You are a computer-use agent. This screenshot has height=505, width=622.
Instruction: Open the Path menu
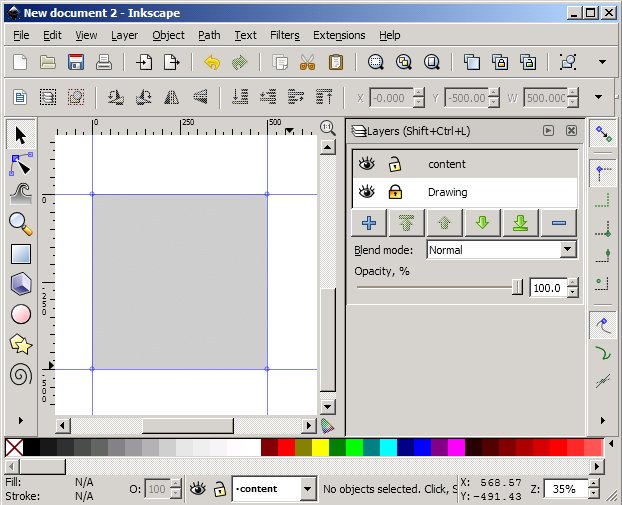[209, 35]
